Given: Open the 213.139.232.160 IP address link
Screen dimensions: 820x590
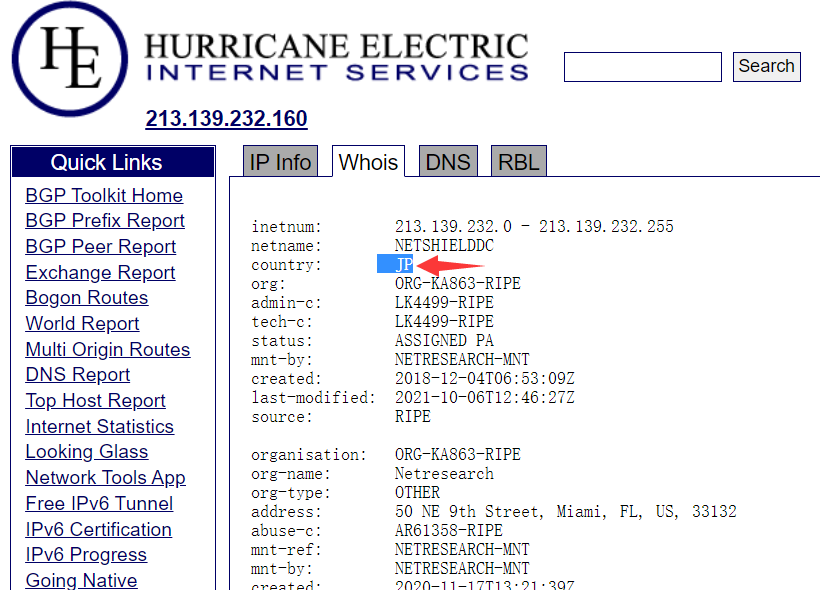Looking at the screenshot, I should click(x=226, y=118).
